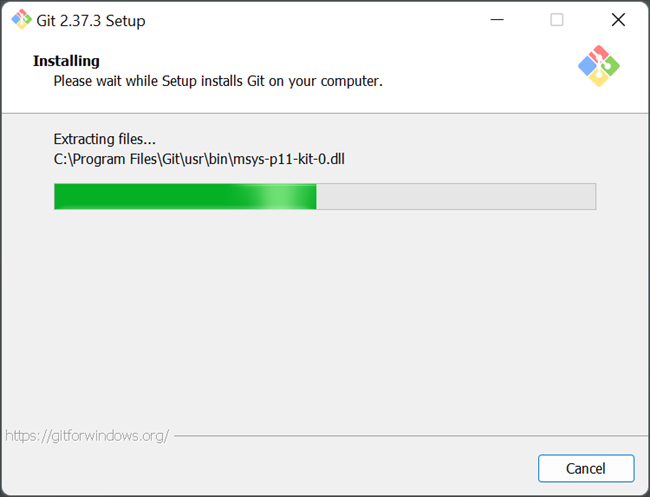This screenshot has height=497, width=650.
Task: Click the "Extracting files..." status label
Action: pos(104,139)
